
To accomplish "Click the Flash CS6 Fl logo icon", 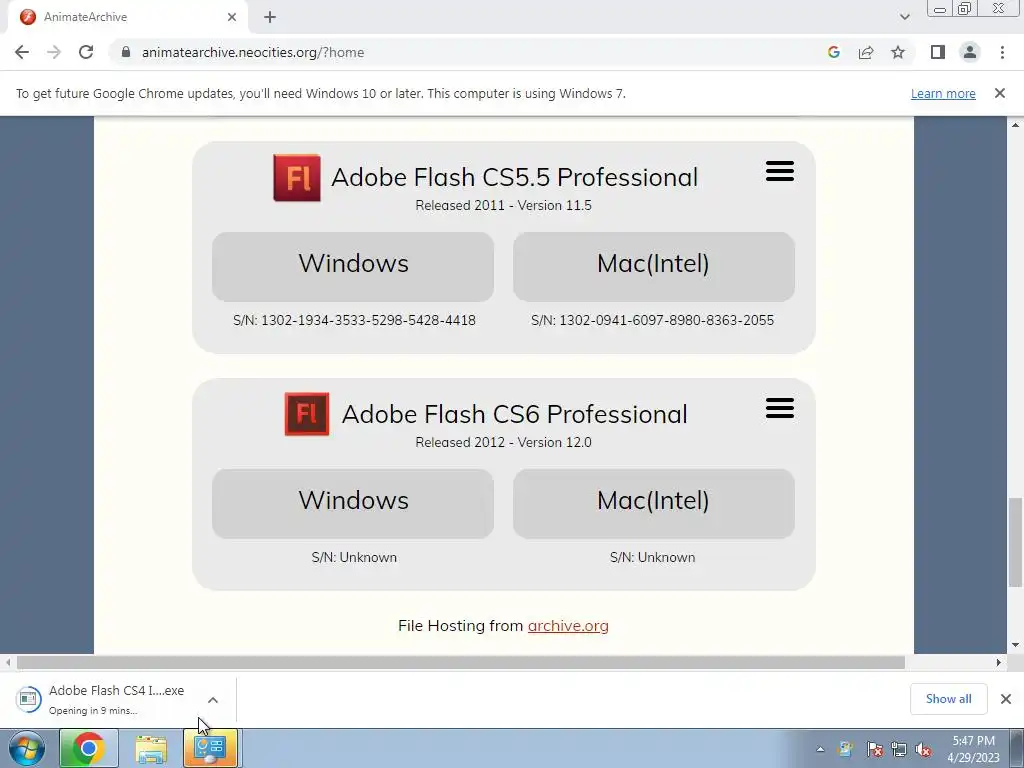I will pyautogui.click(x=307, y=414).
